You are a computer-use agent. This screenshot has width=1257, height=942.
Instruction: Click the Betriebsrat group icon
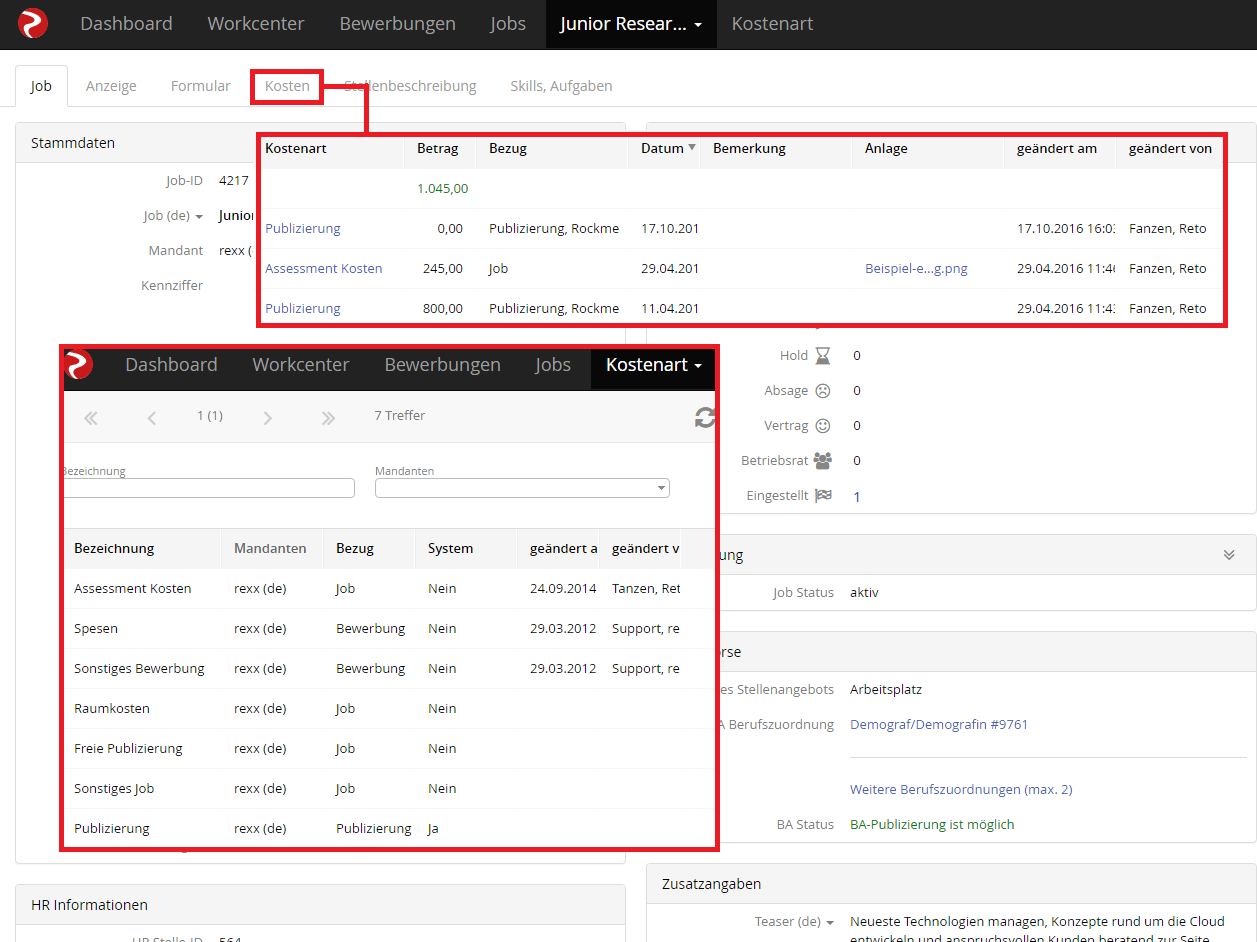point(823,460)
